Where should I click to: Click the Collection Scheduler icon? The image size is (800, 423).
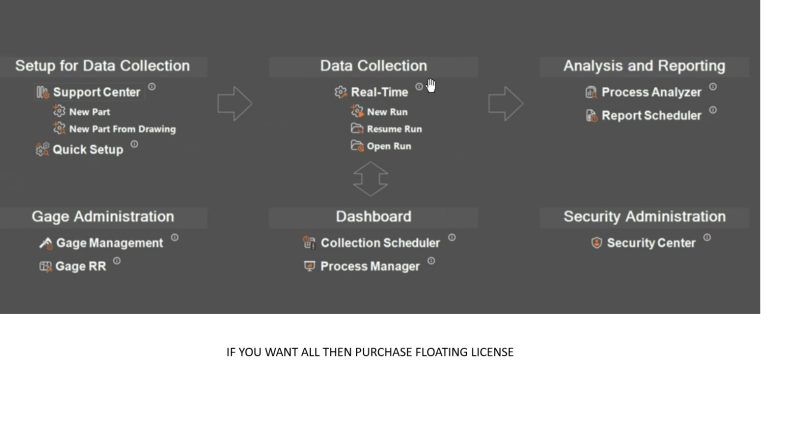click(309, 243)
